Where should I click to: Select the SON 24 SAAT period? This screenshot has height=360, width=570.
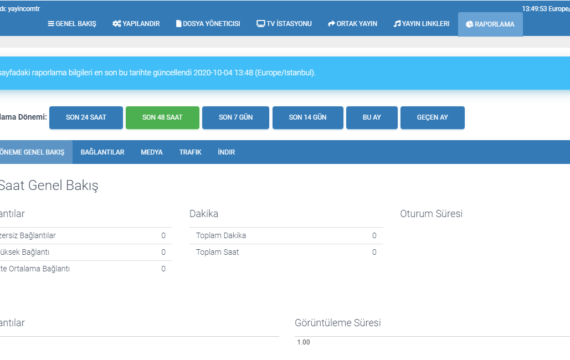click(86, 117)
